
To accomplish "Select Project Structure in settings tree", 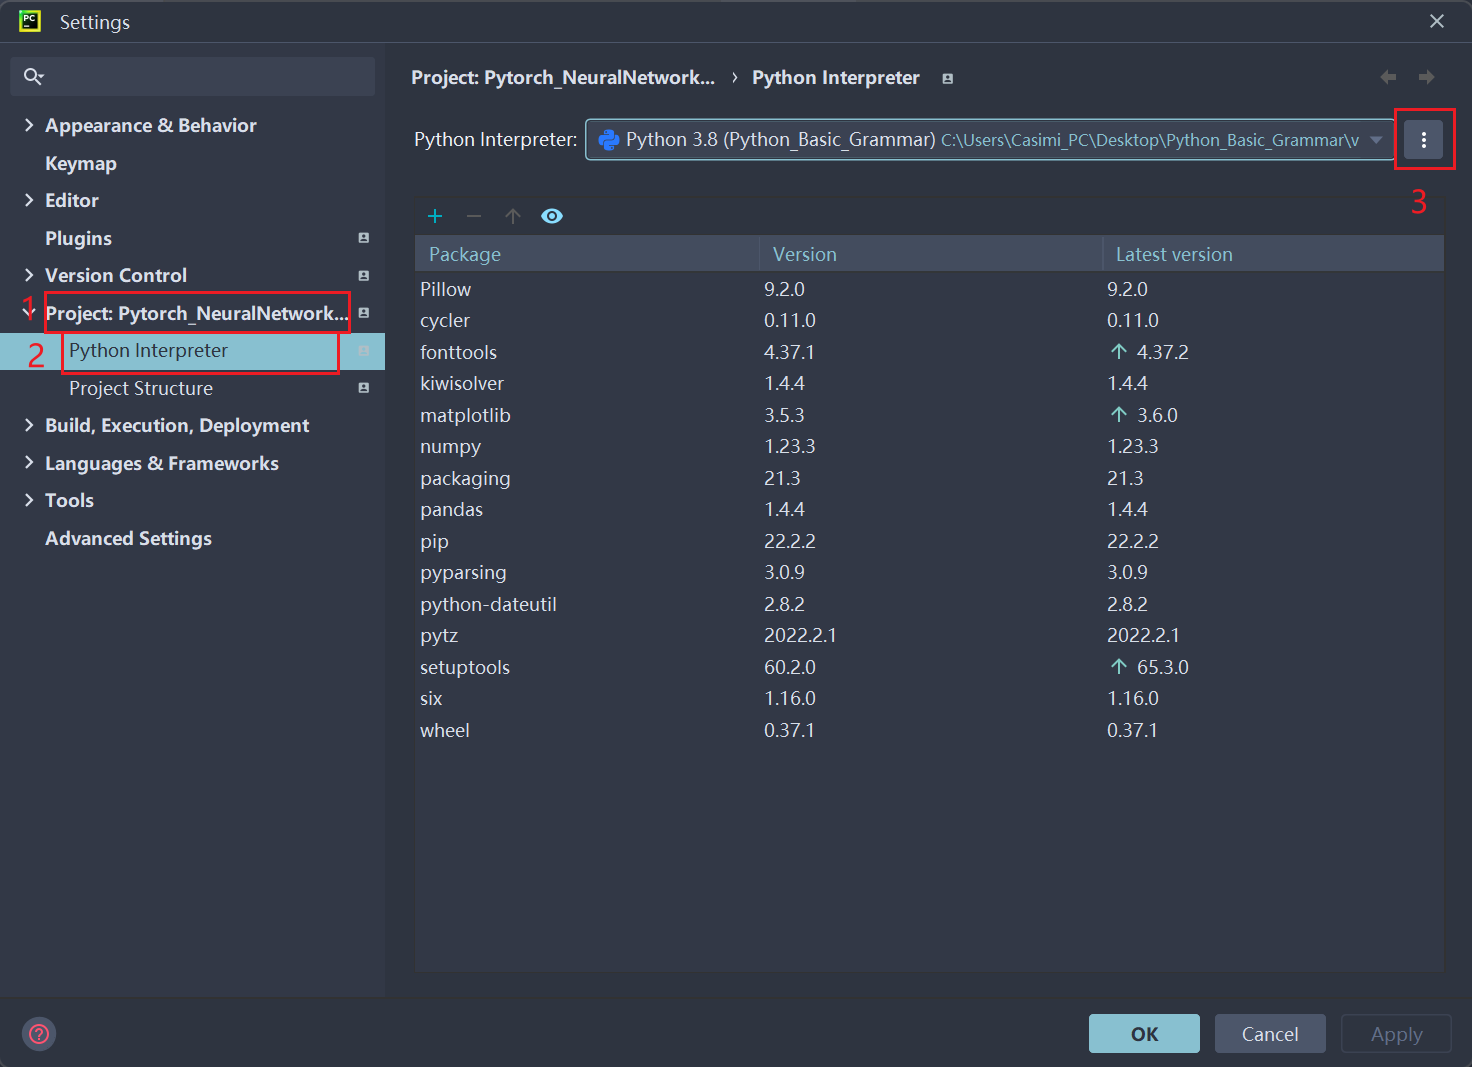I will (x=141, y=388).
